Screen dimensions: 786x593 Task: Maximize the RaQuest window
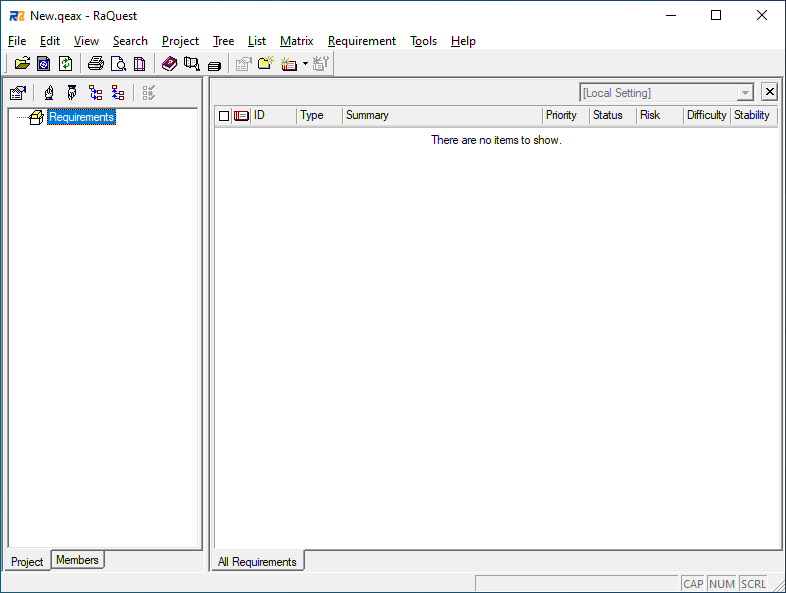[x=716, y=16]
